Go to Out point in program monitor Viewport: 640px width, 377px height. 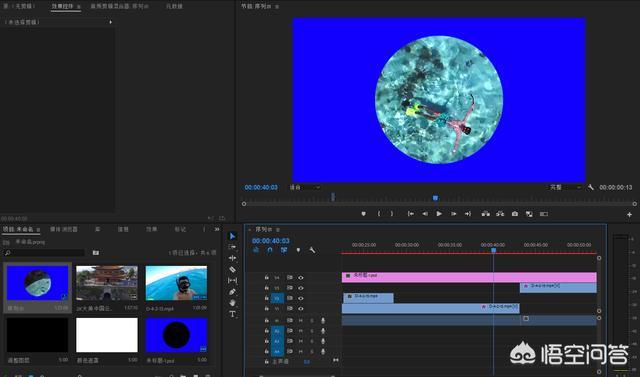(x=468, y=213)
